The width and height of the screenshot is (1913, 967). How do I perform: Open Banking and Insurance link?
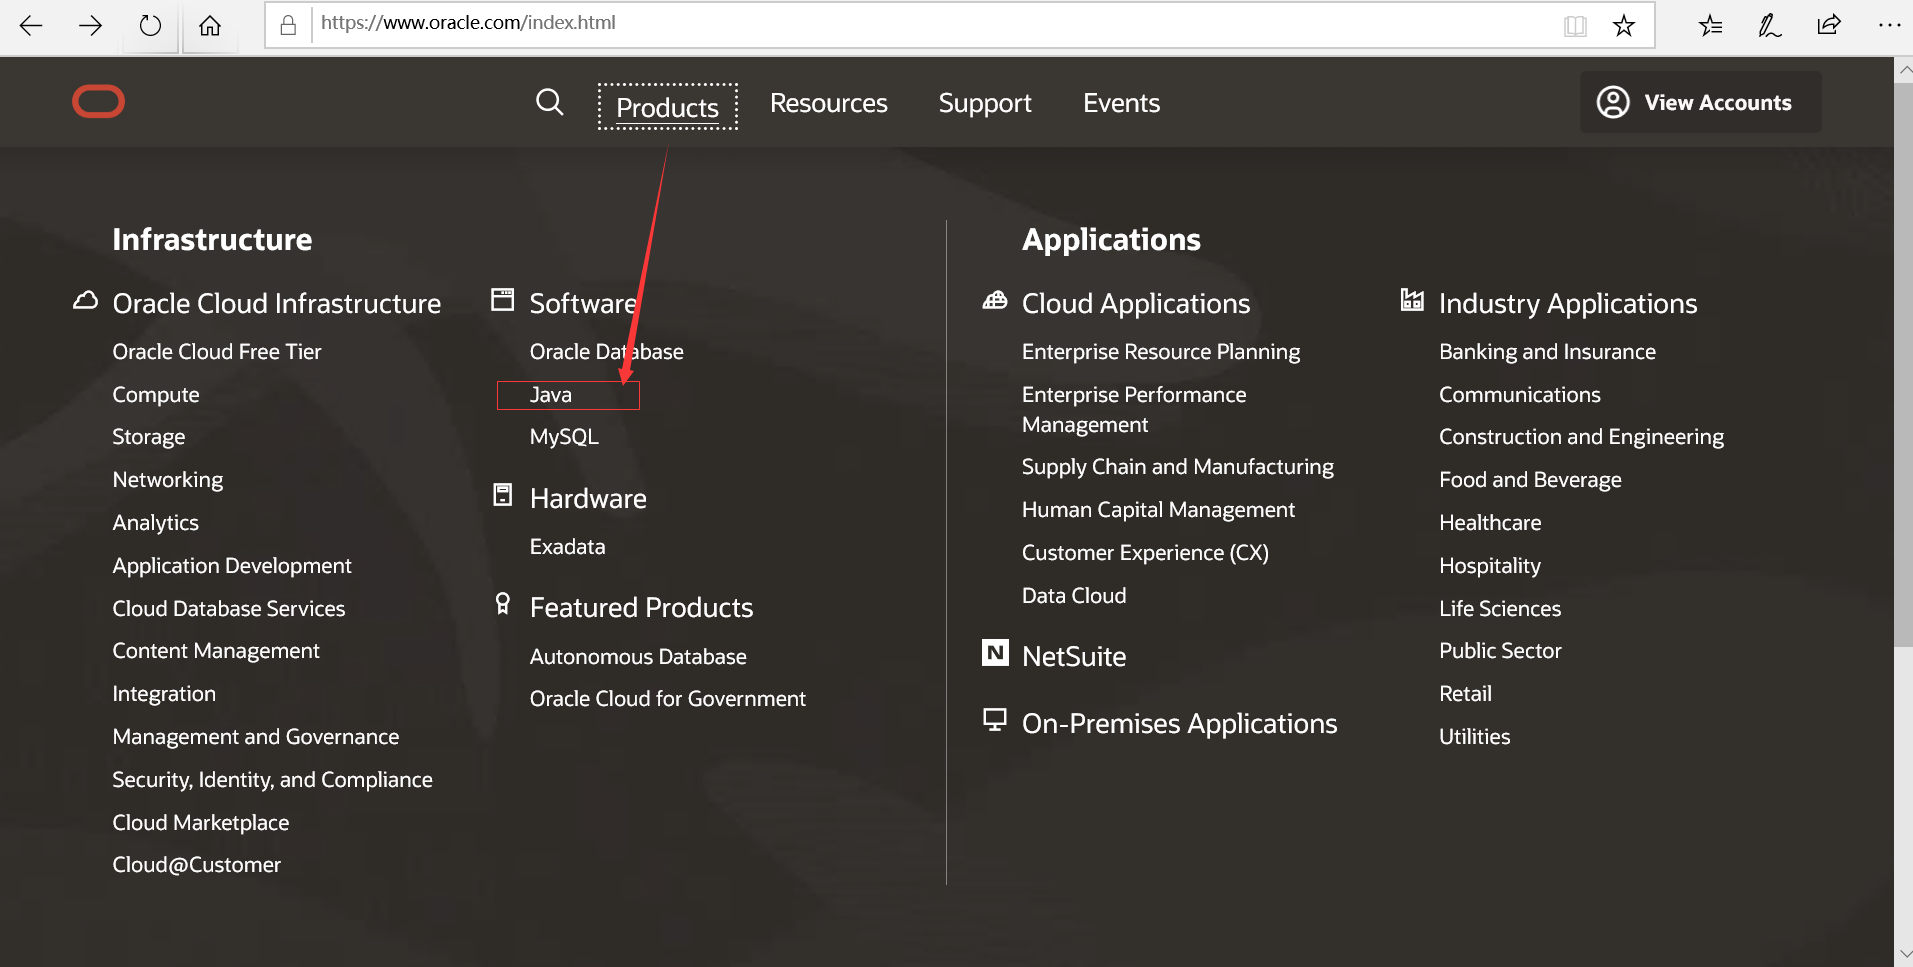click(x=1547, y=352)
